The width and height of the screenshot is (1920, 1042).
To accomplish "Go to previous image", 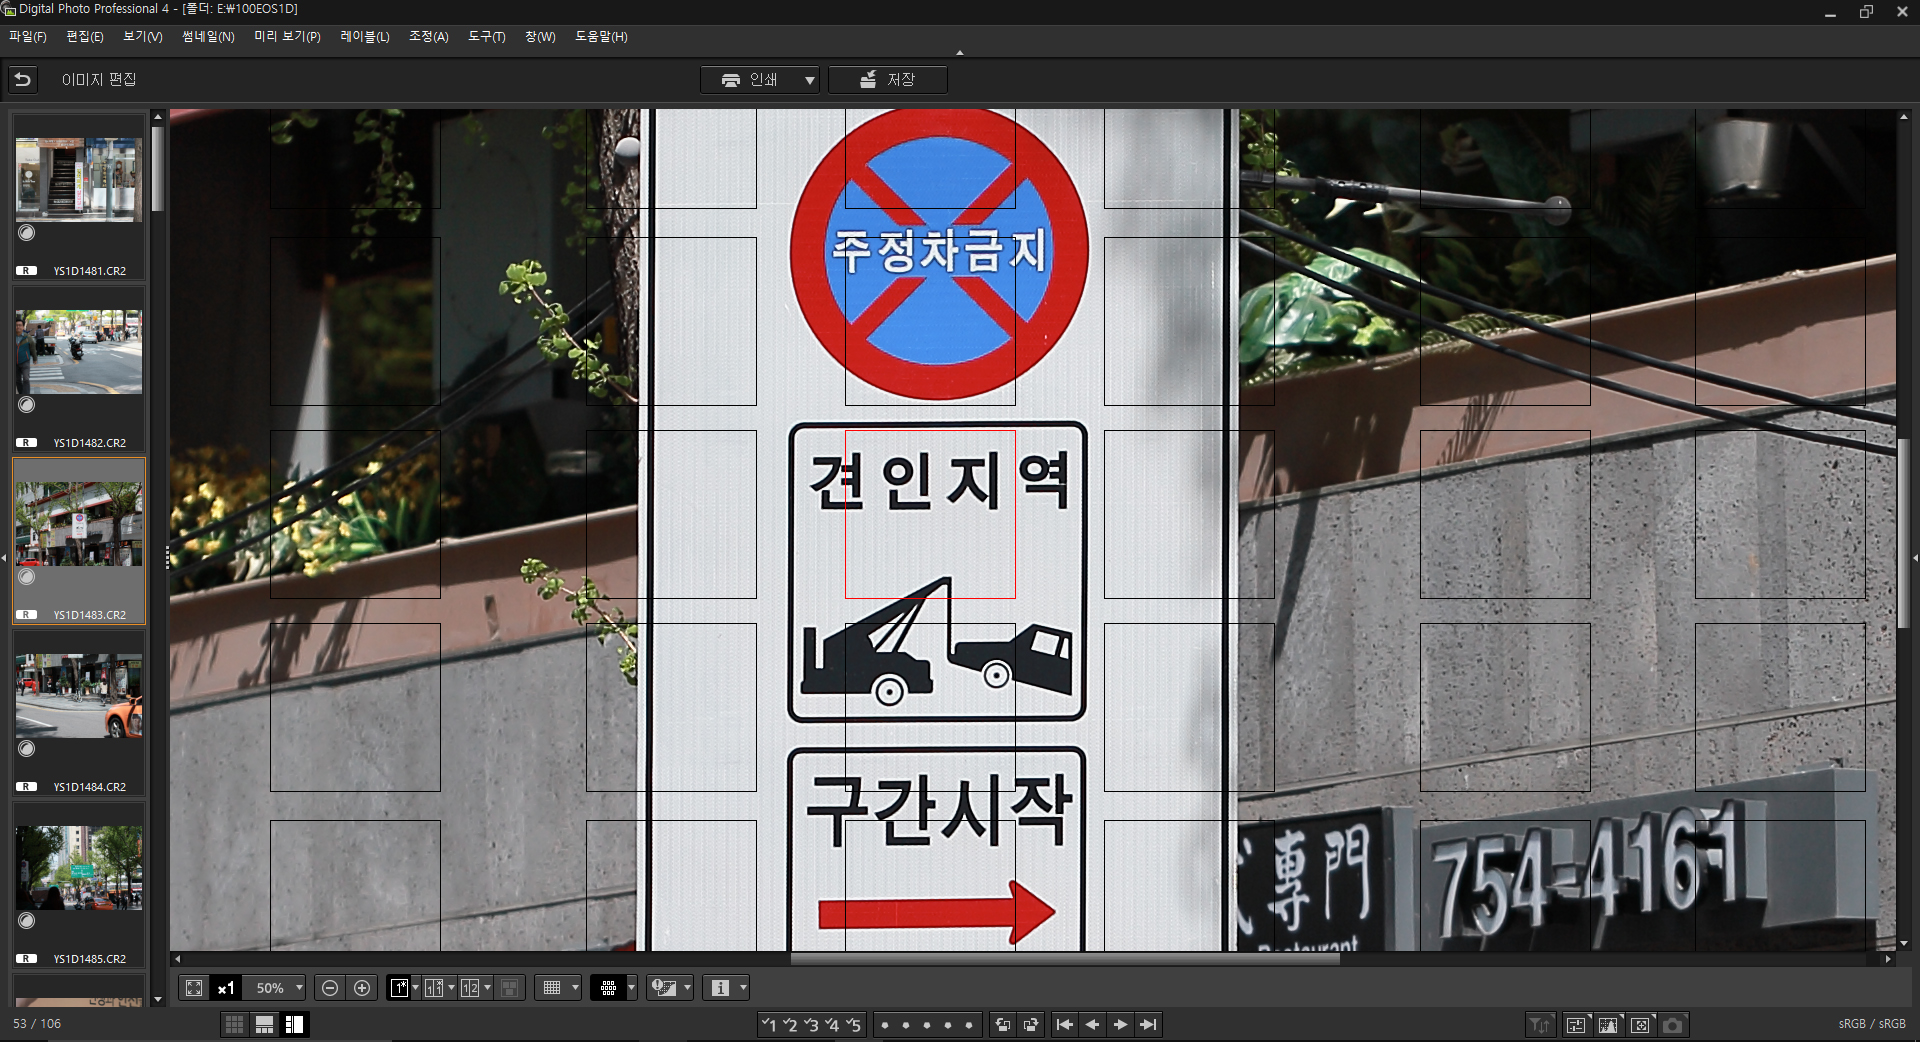I will [1092, 1024].
